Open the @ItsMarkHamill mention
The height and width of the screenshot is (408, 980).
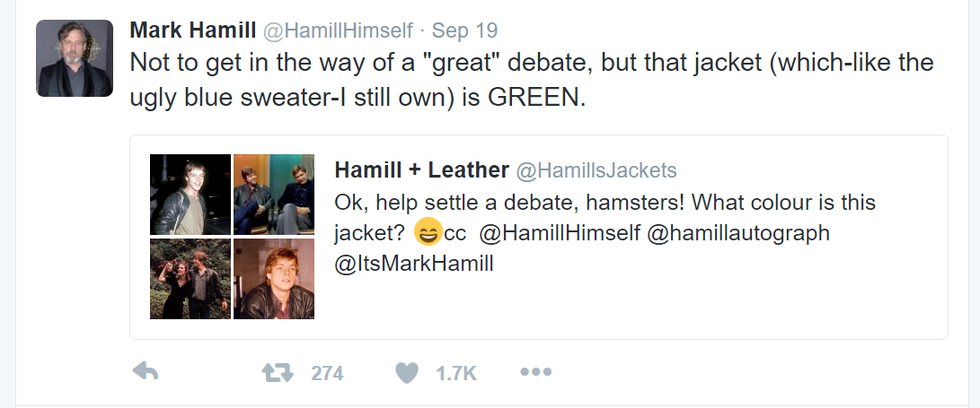(x=414, y=265)
